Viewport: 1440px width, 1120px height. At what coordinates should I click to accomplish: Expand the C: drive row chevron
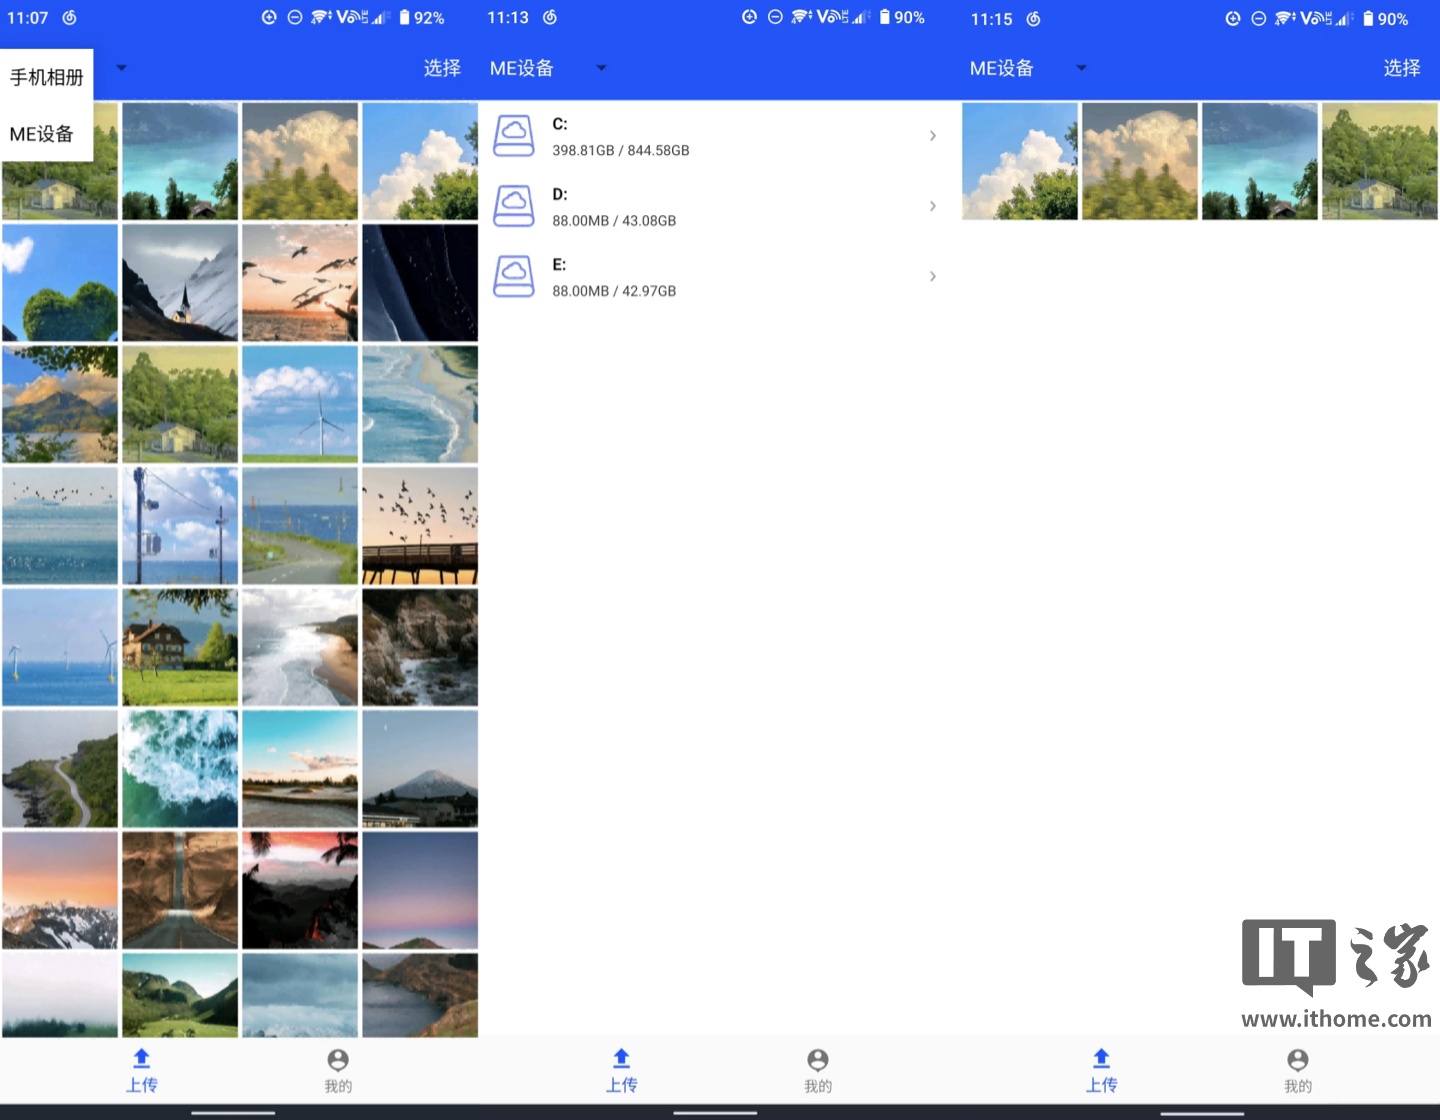pos(932,136)
